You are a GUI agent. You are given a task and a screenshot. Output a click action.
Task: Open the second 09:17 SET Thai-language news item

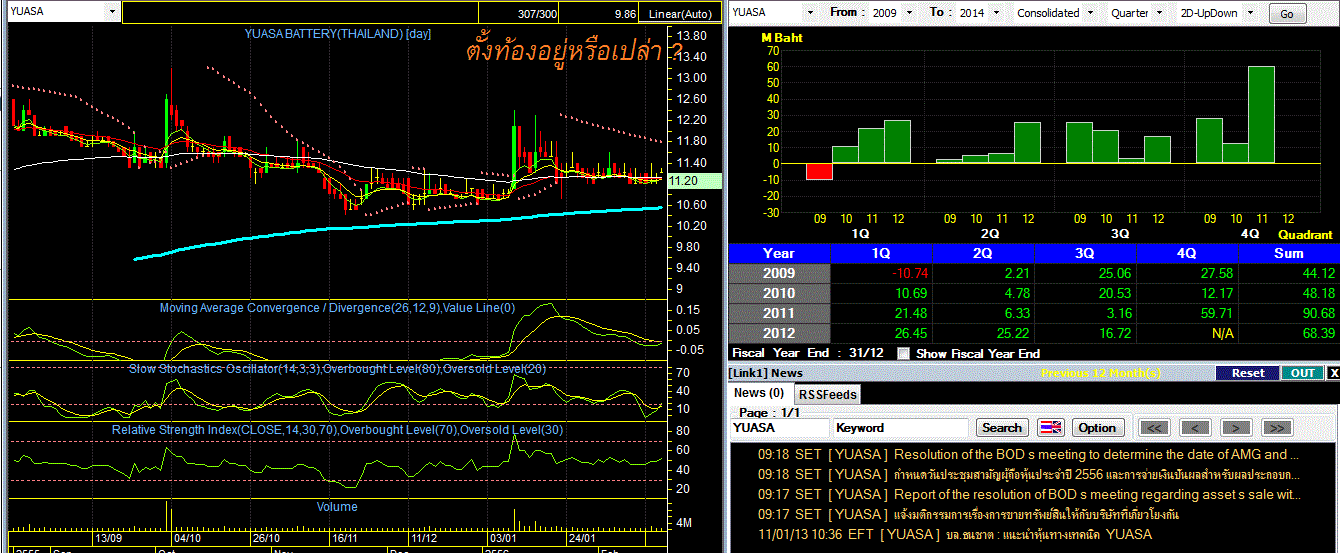[x=968, y=514]
